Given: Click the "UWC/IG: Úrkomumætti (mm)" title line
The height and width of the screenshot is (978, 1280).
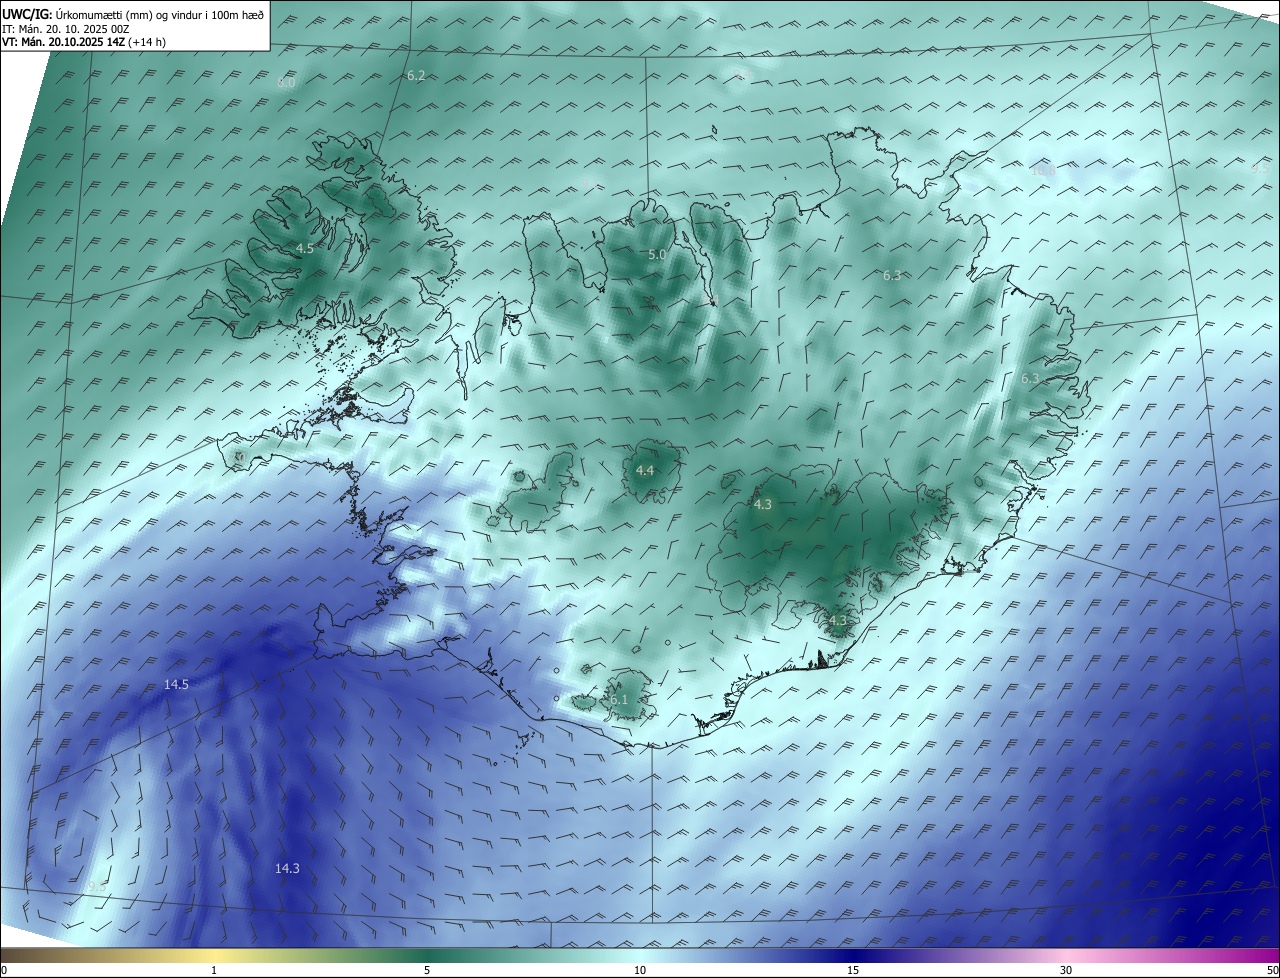Looking at the screenshot, I should pyautogui.click(x=132, y=15).
